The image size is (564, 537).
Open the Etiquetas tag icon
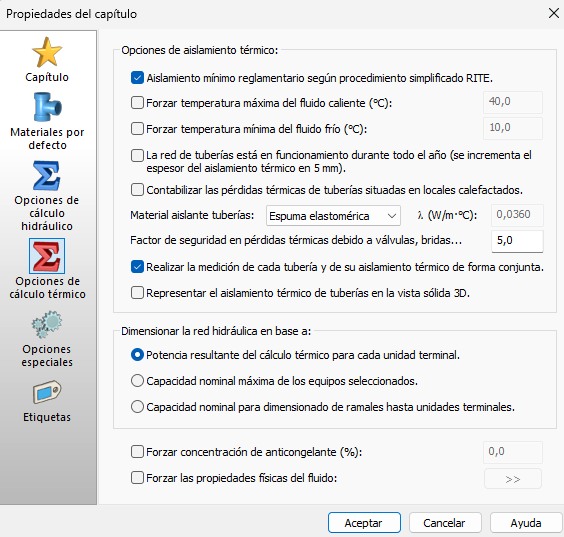47,392
